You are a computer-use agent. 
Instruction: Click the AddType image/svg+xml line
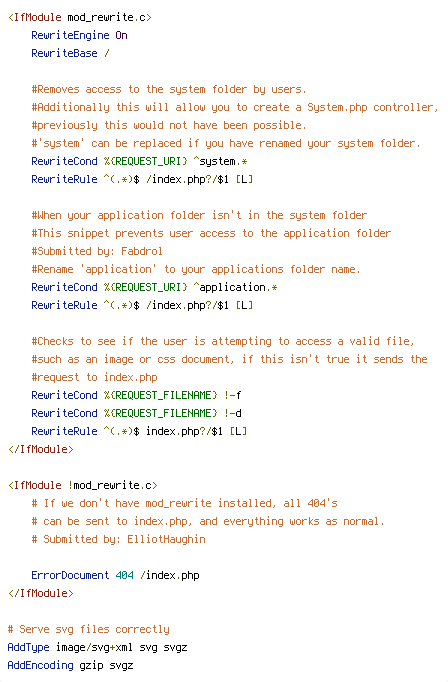(x=97, y=648)
